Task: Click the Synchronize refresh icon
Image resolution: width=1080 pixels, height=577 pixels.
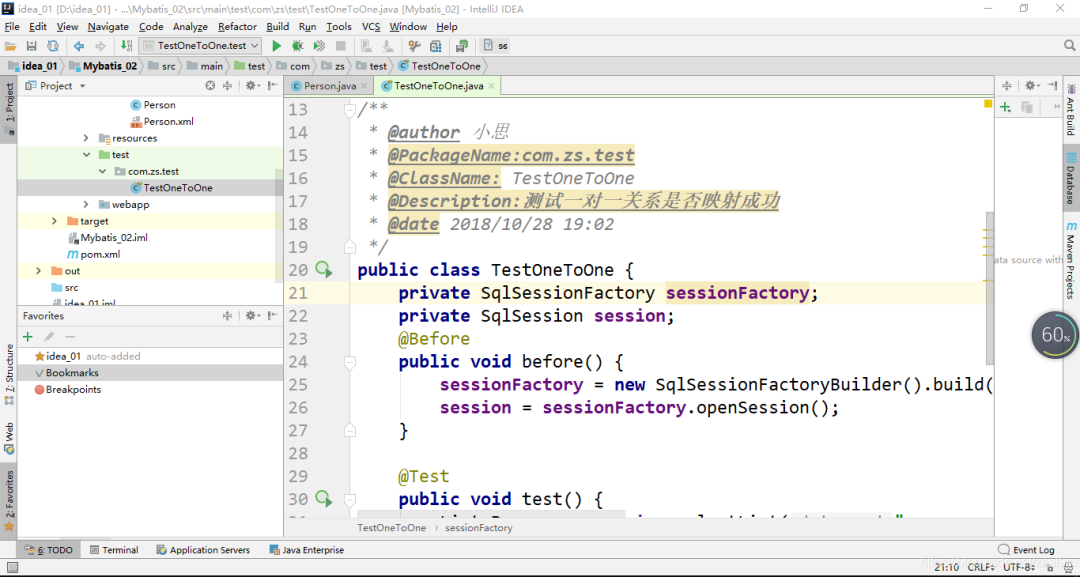Action: pyautogui.click(x=52, y=45)
